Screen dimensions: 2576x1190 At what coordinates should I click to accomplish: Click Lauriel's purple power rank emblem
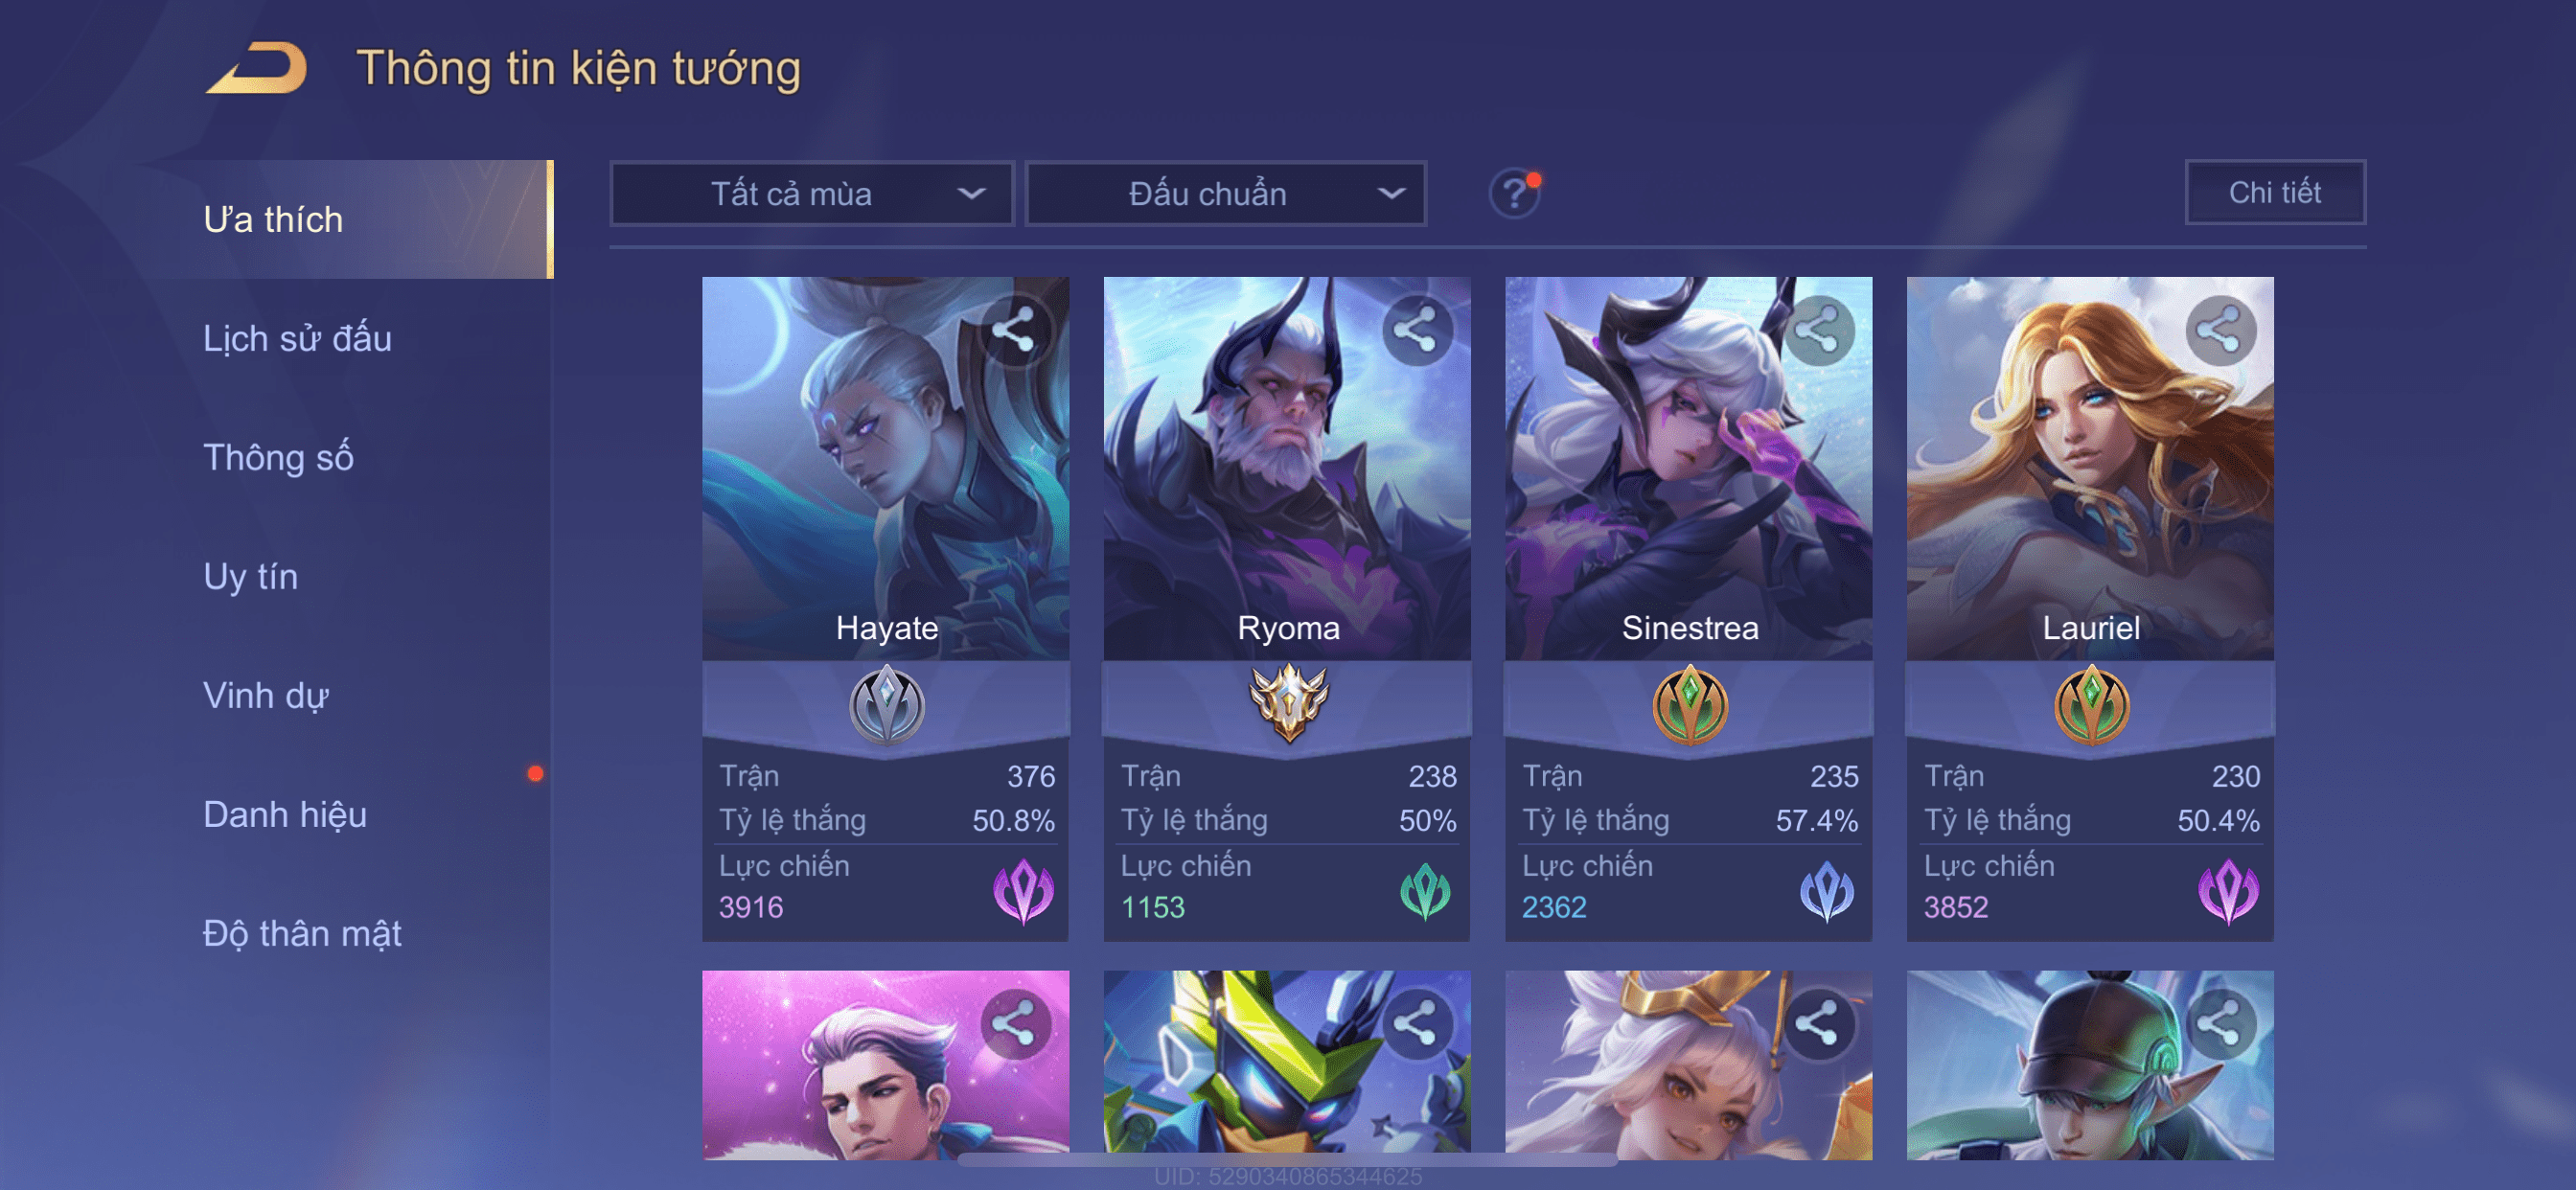pyautogui.click(x=2228, y=890)
